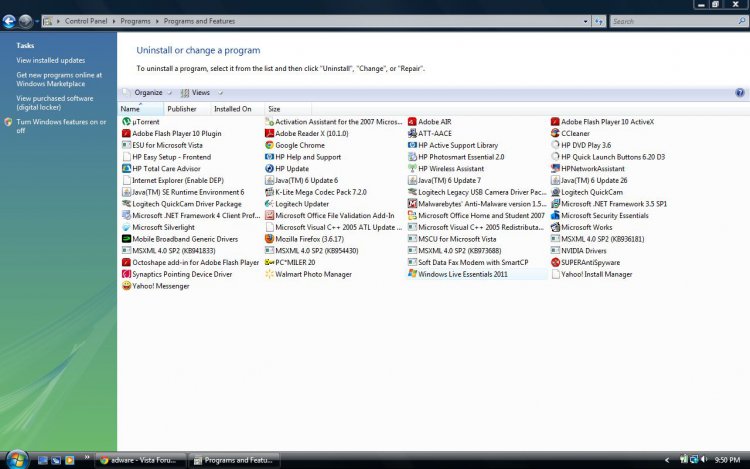Viewport: 750px width, 469px height.
Task: Click the refresh button beside the address bar
Action: tap(599, 21)
